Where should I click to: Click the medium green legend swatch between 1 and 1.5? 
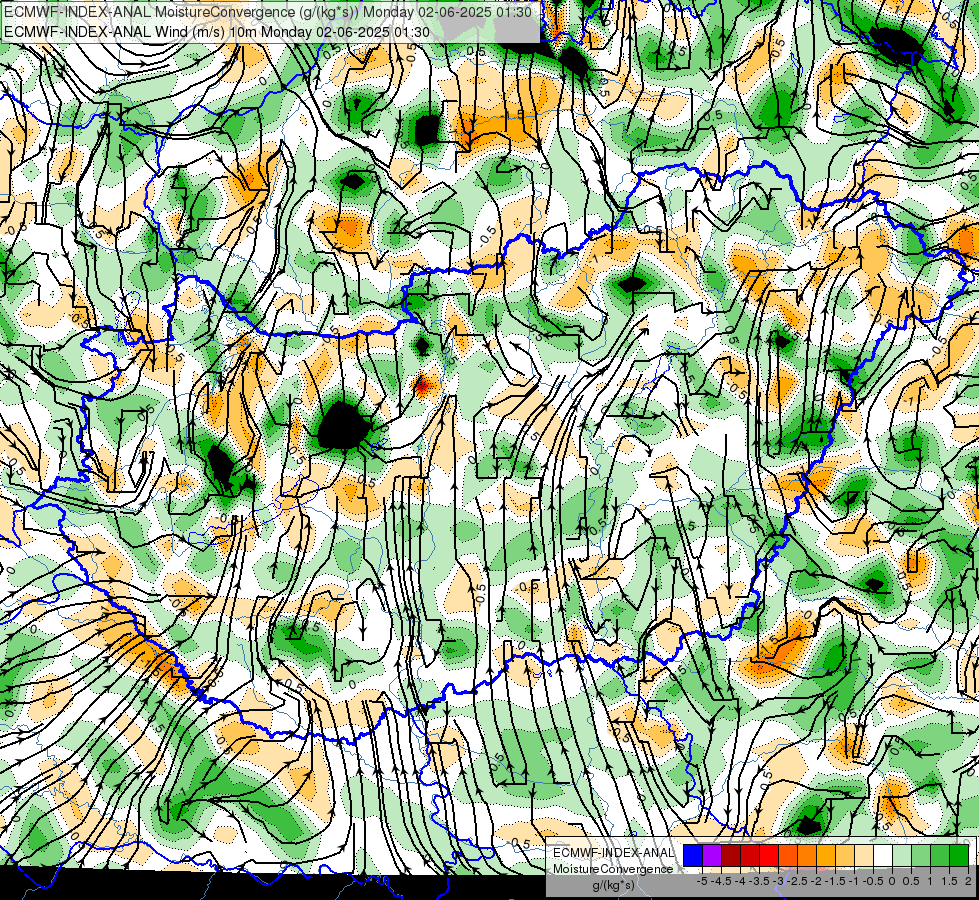940,856
